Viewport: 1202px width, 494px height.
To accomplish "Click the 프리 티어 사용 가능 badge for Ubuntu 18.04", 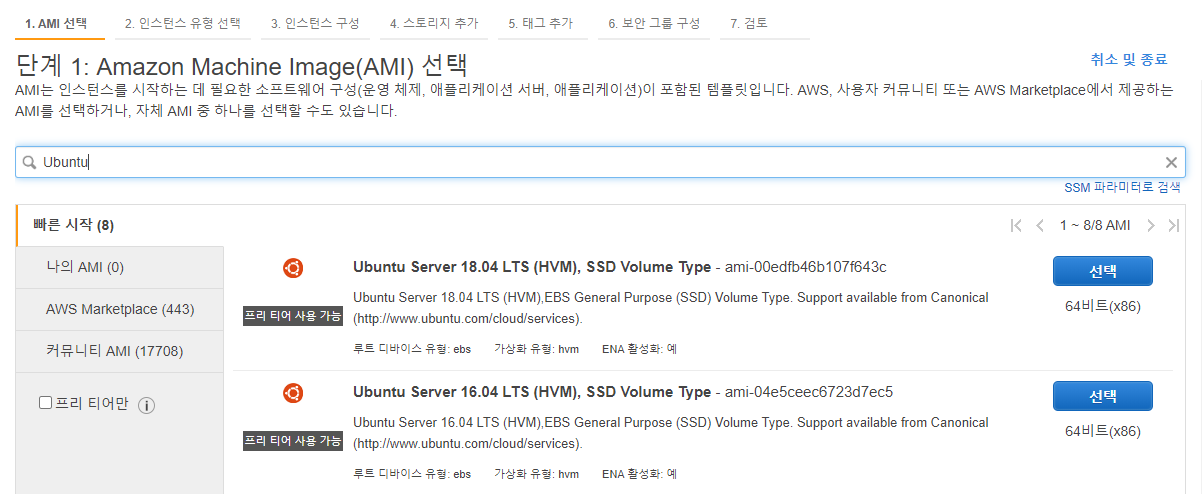I will point(293,317).
